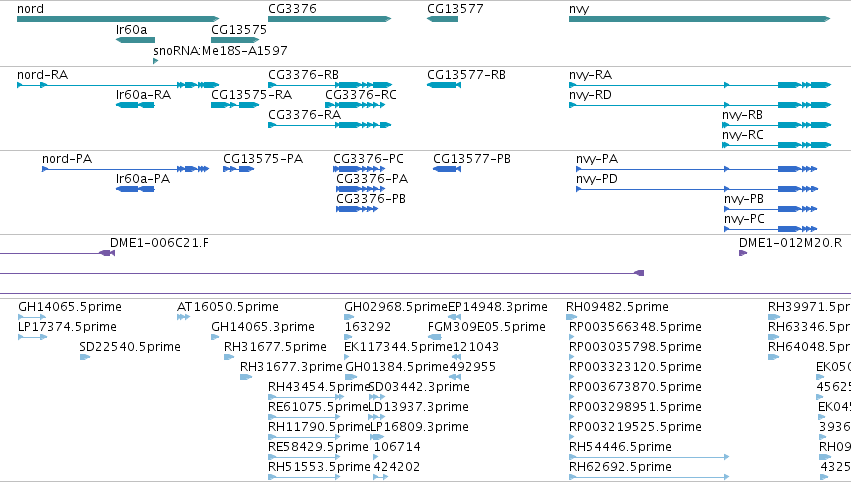Select the DME1-006C21.F clone label
Screen dimensions: 851x482
pos(160,243)
